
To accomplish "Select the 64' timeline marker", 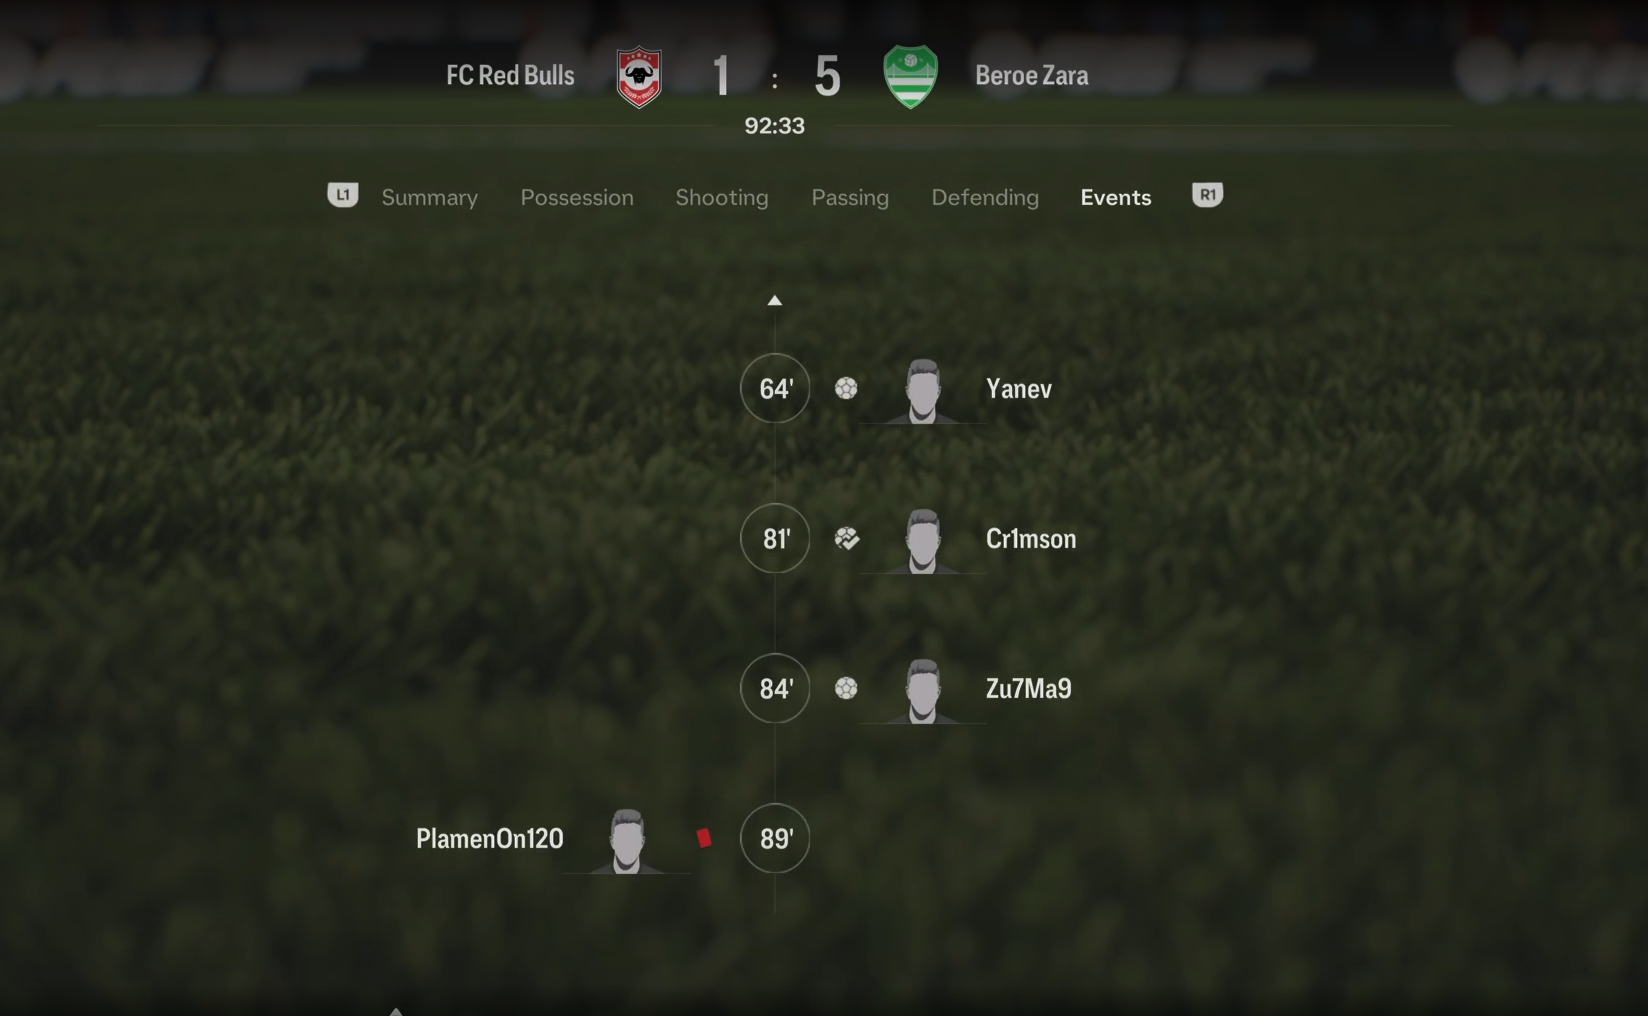I will coord(775,388).
